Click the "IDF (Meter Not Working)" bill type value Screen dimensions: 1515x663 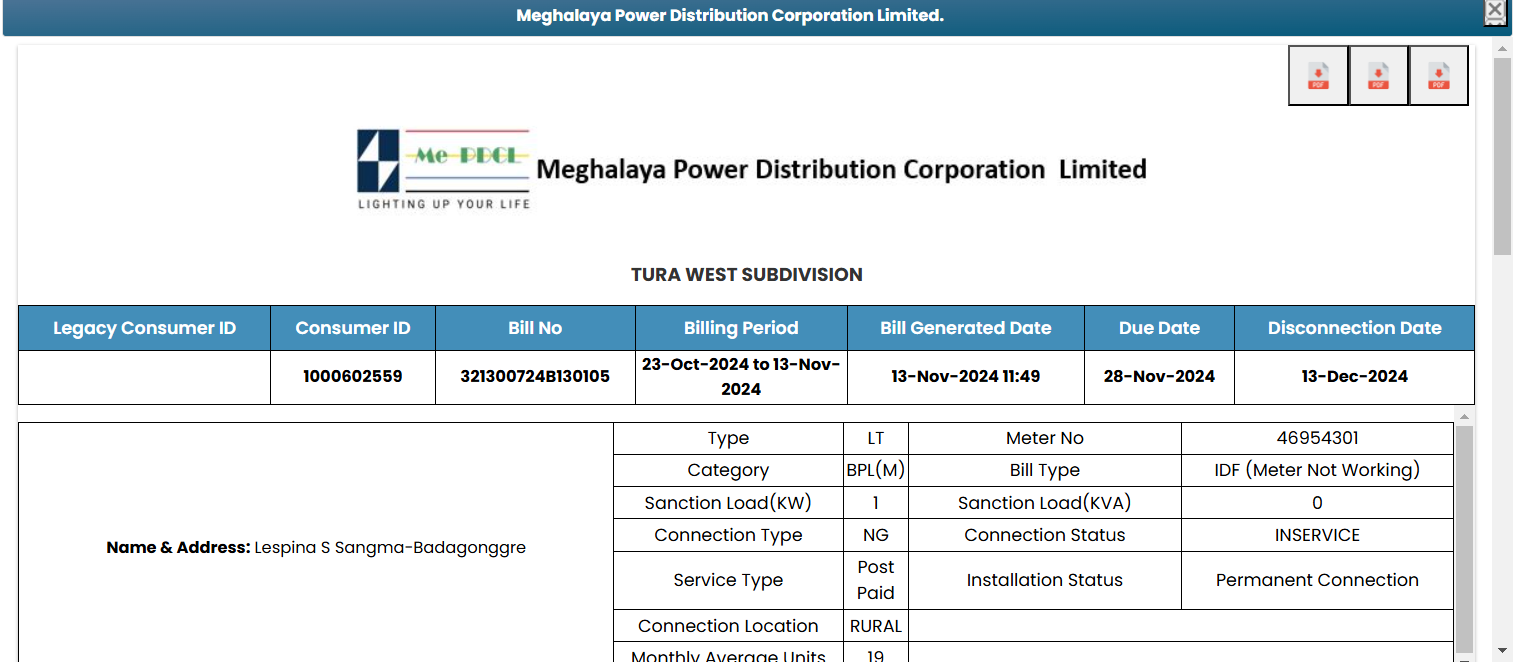tap(1317, 470)
